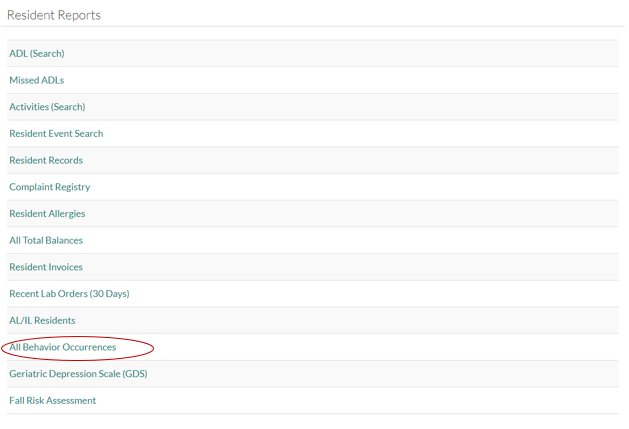Go to Resident Event Search
629x429 pixels.
[56, 133]
